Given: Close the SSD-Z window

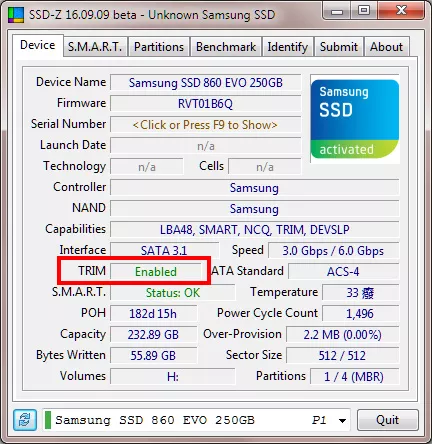Looking at the screenshot, I should (401, 11).
